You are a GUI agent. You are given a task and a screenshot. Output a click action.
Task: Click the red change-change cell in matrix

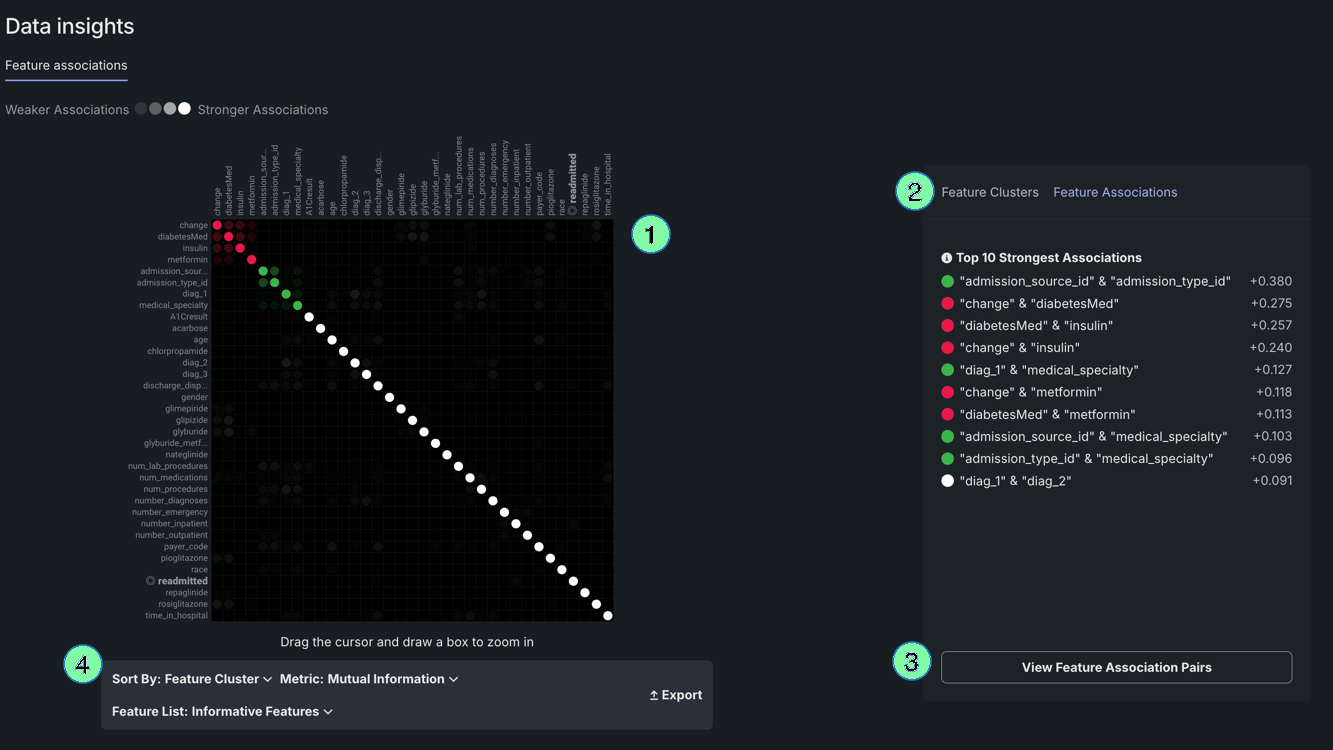pyautogui.click(x=217, y=225)
